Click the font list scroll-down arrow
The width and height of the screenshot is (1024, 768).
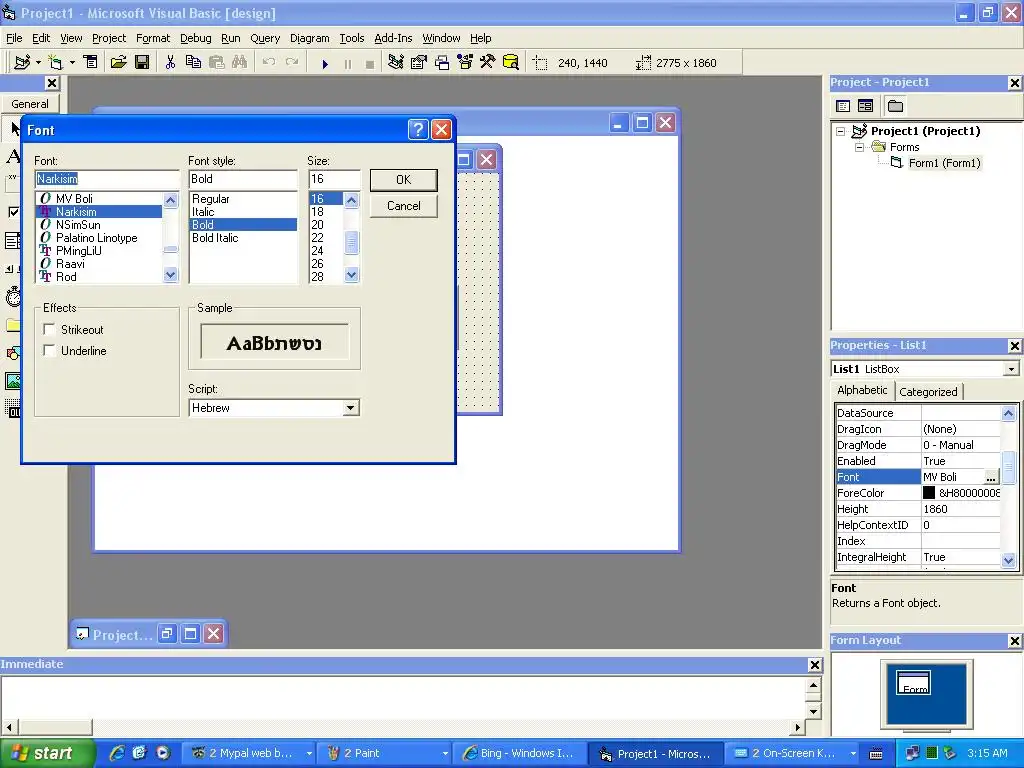pyautogui.click(x=170, y=275)
